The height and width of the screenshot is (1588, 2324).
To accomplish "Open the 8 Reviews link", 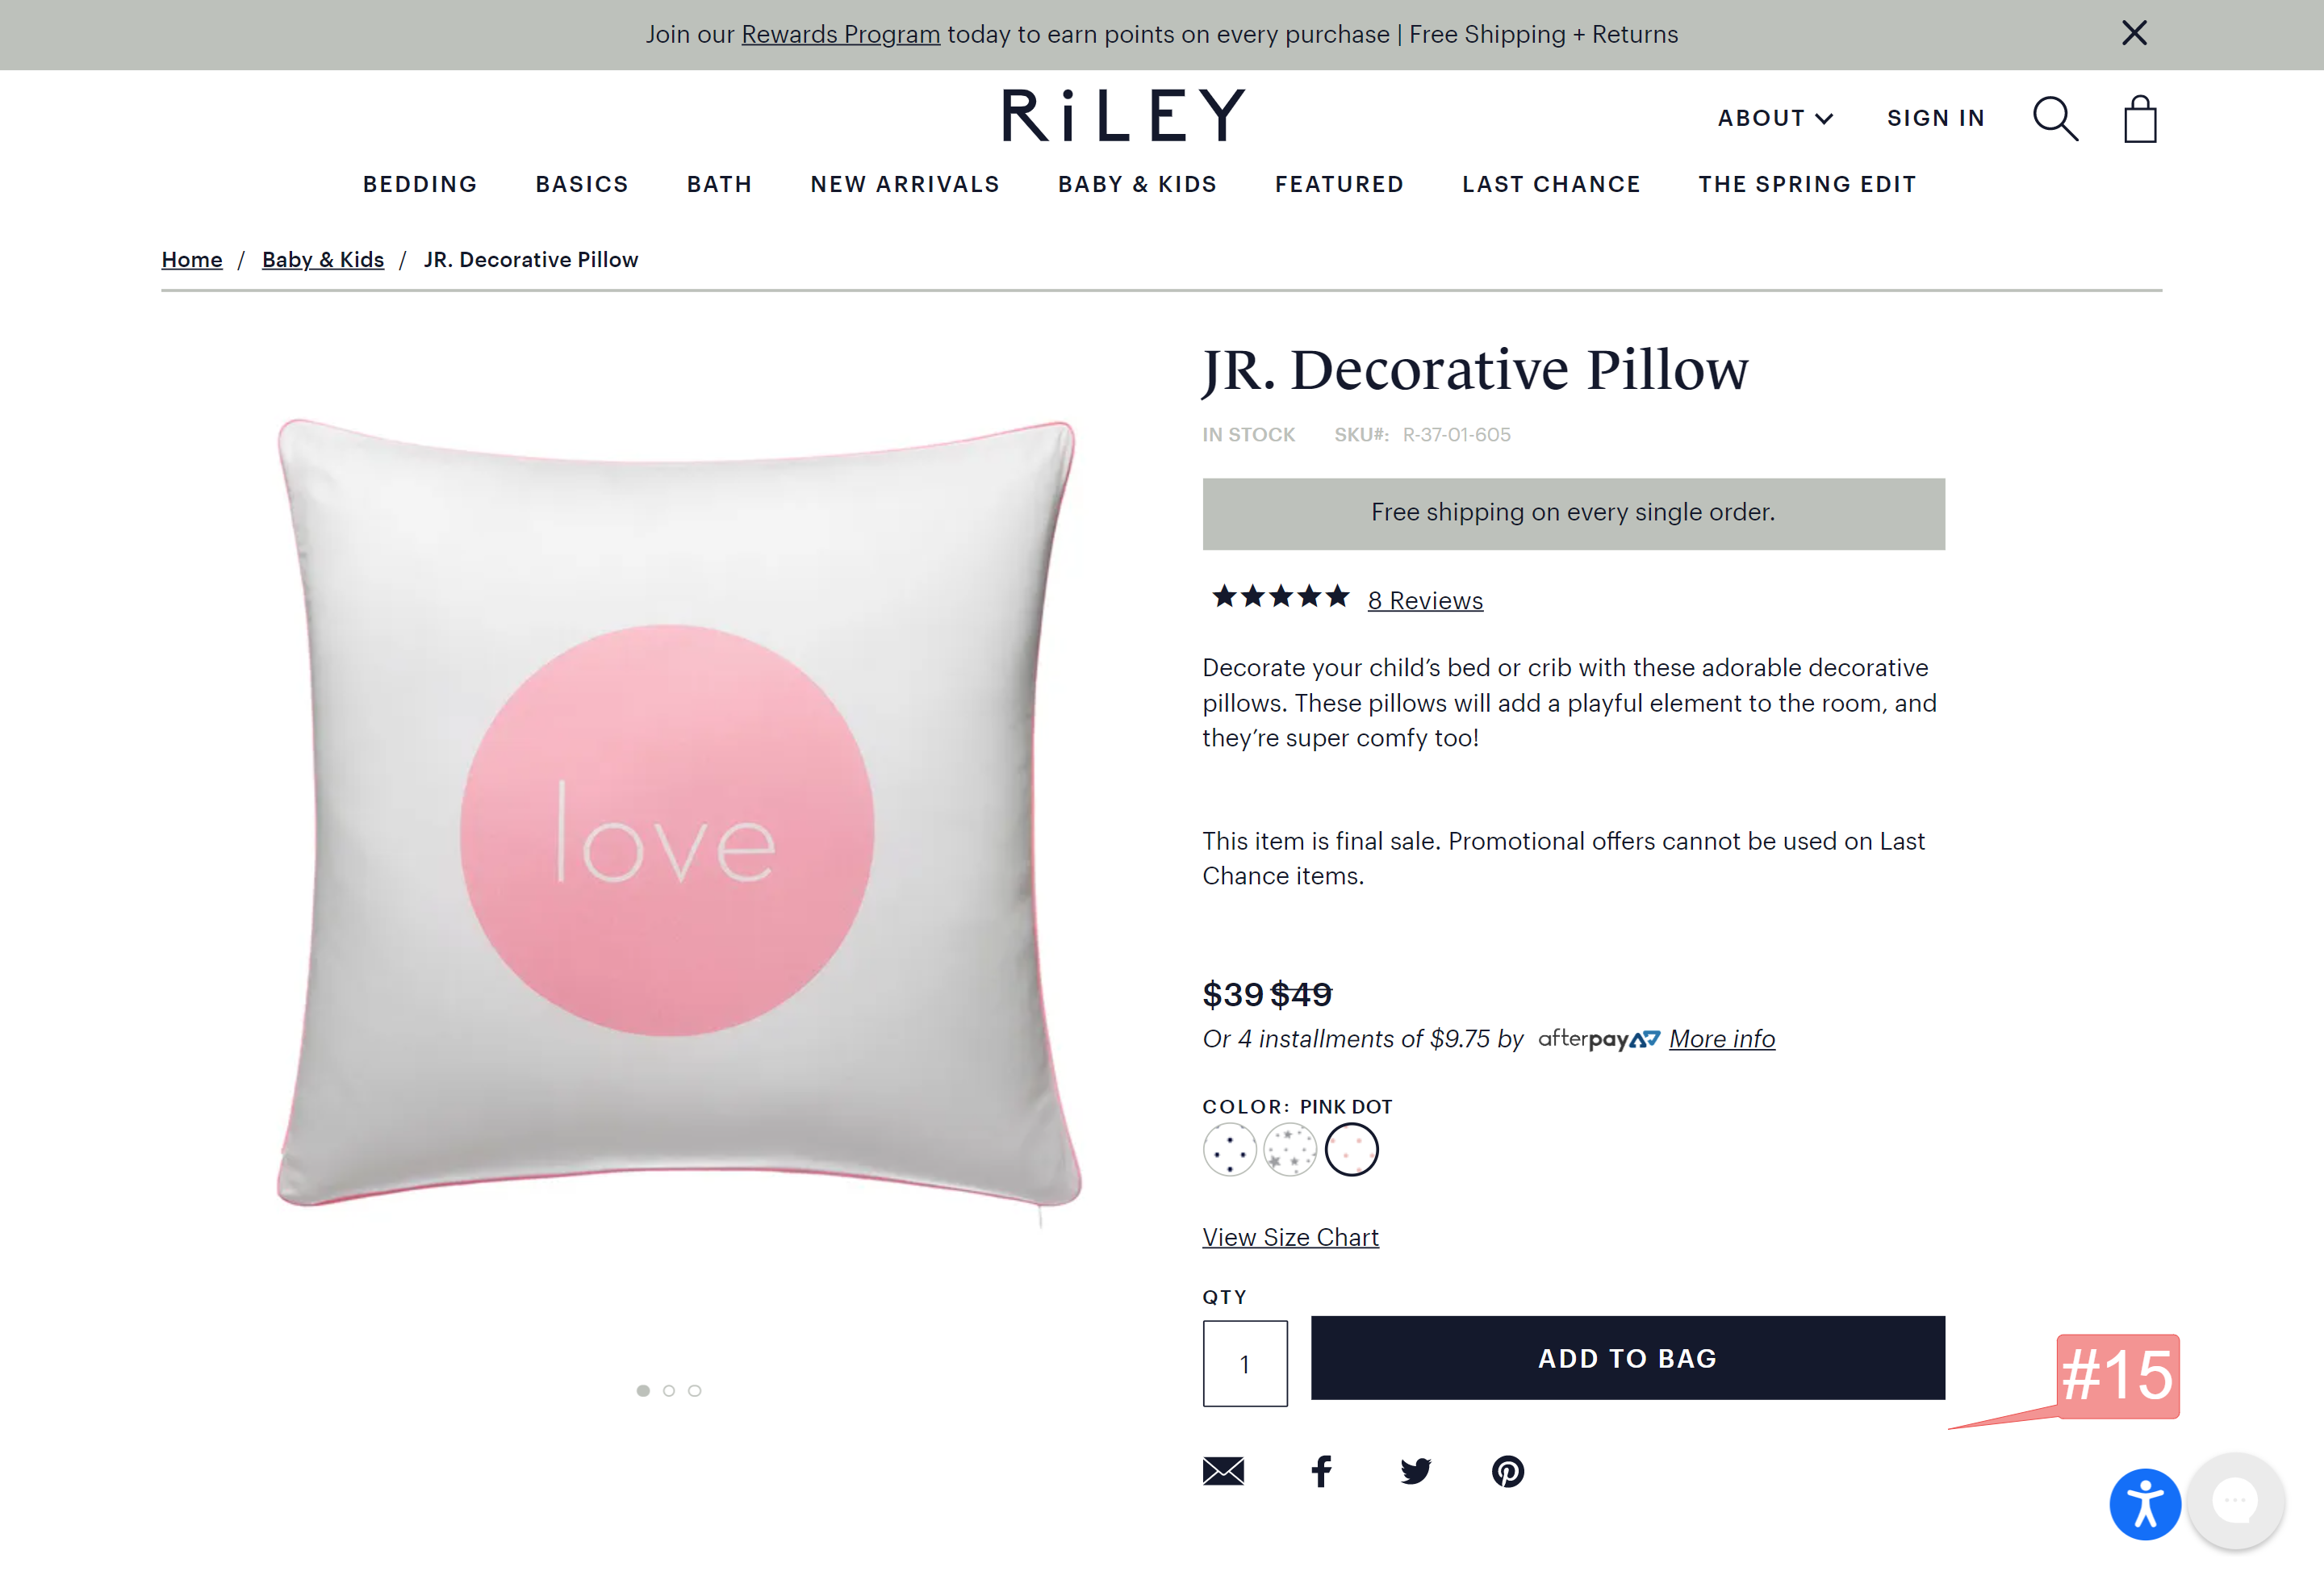I will [x=1425, y=600].
